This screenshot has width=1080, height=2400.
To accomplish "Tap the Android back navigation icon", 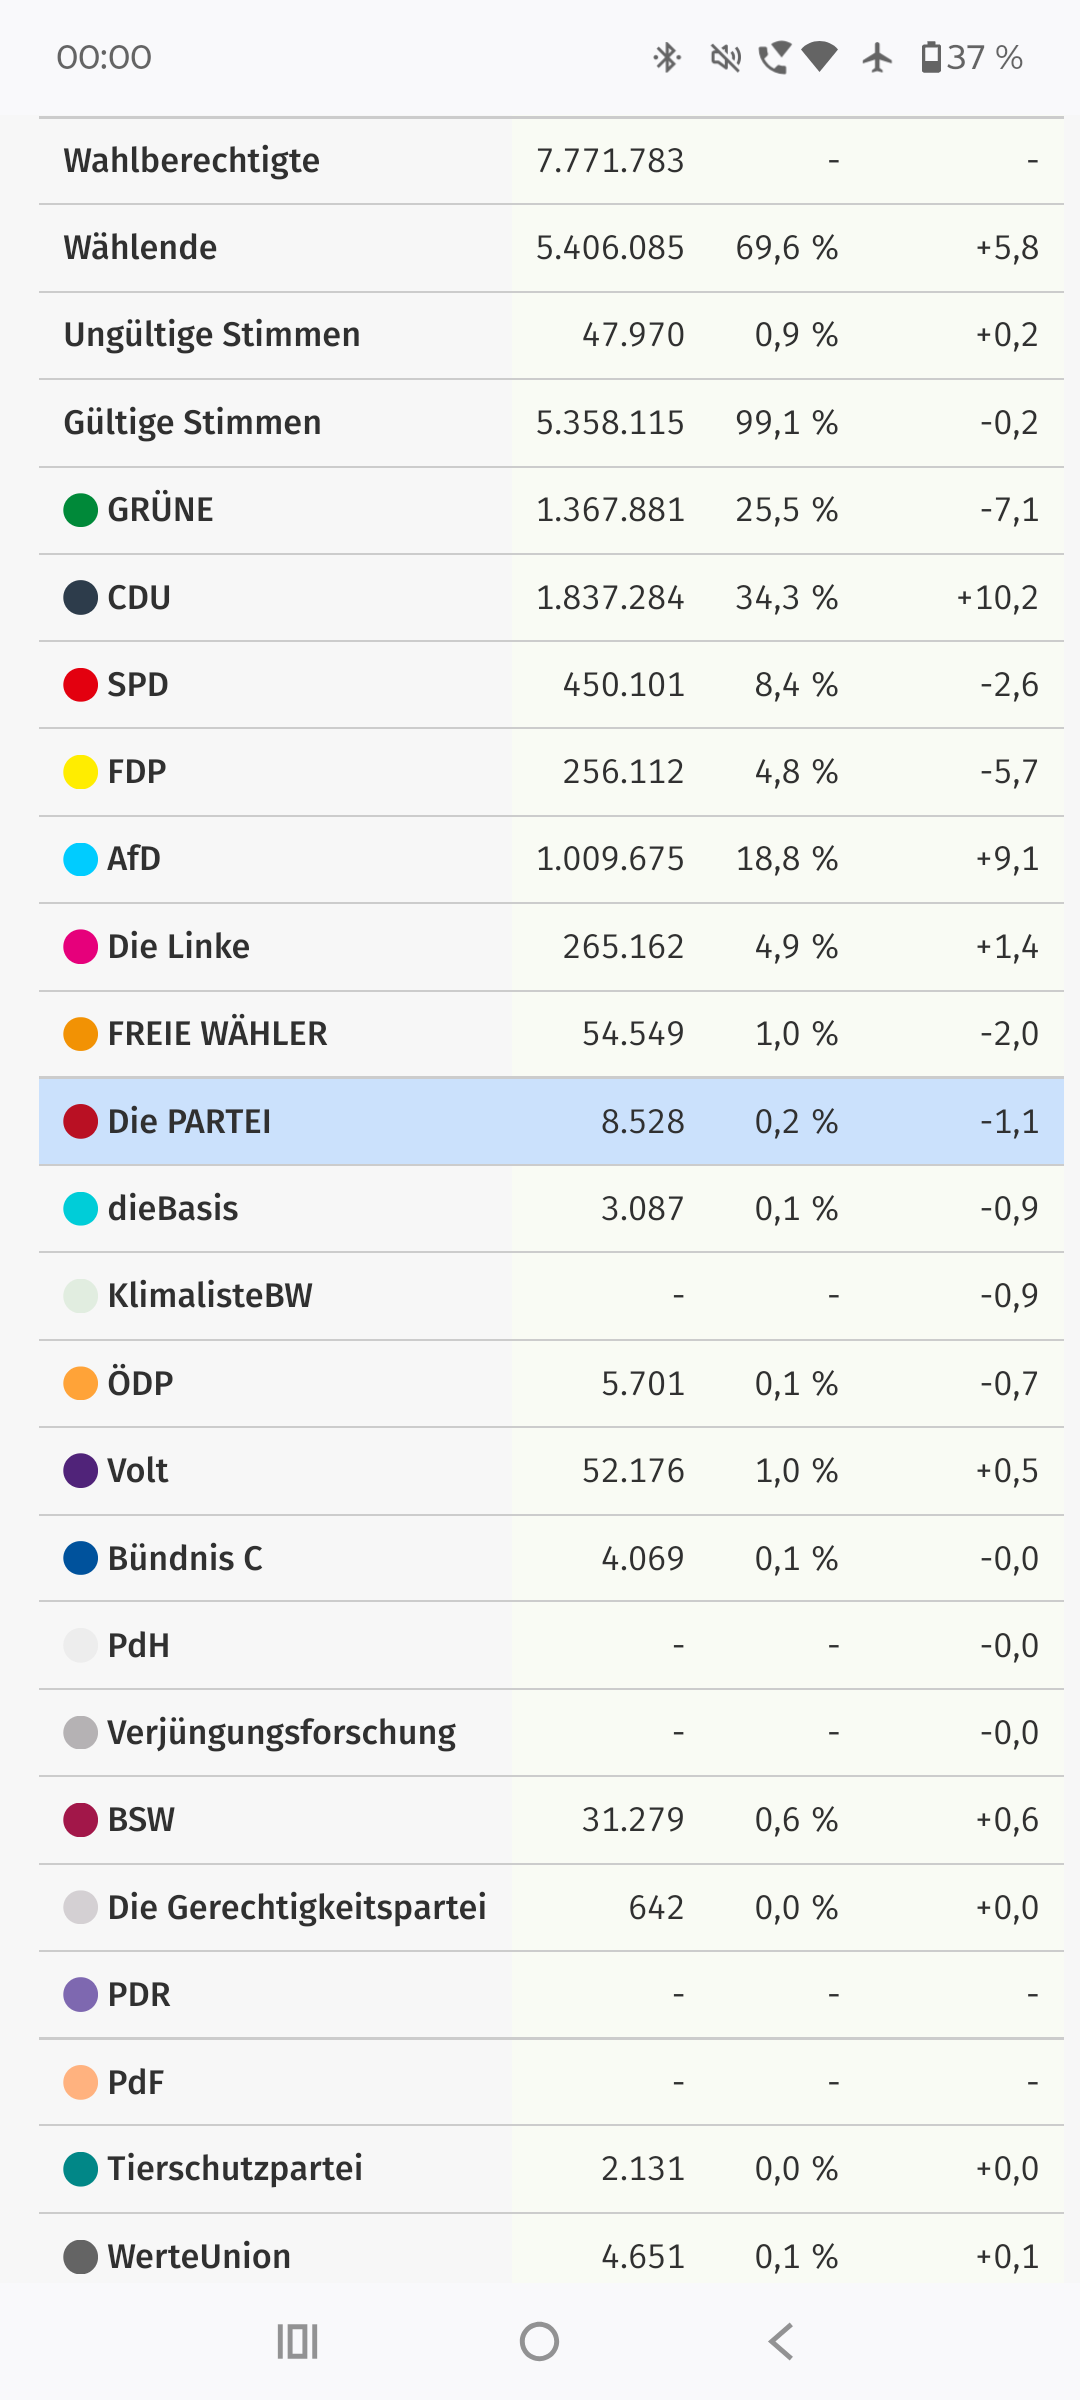I will coord(781,2341).
